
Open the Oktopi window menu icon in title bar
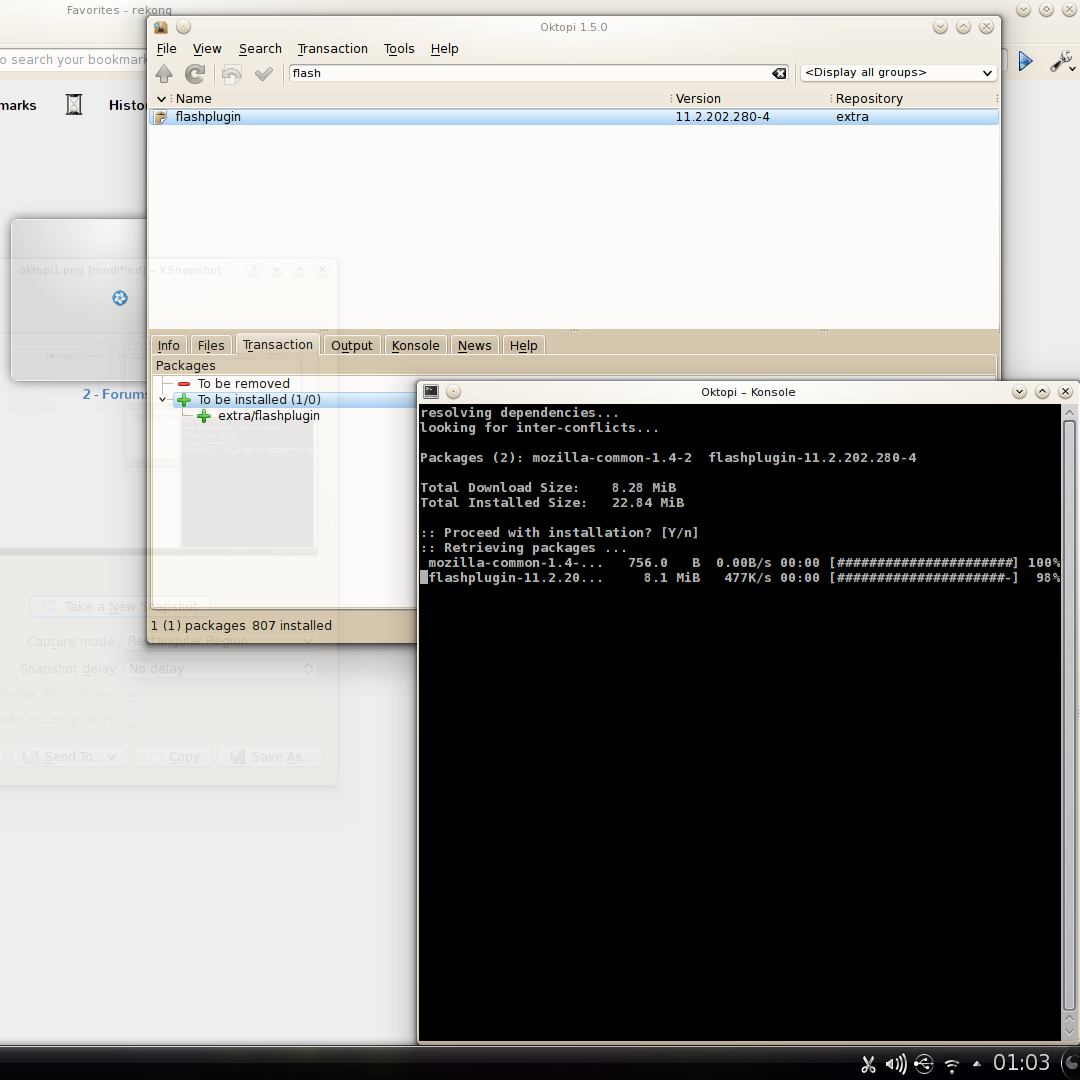[160, 27]
